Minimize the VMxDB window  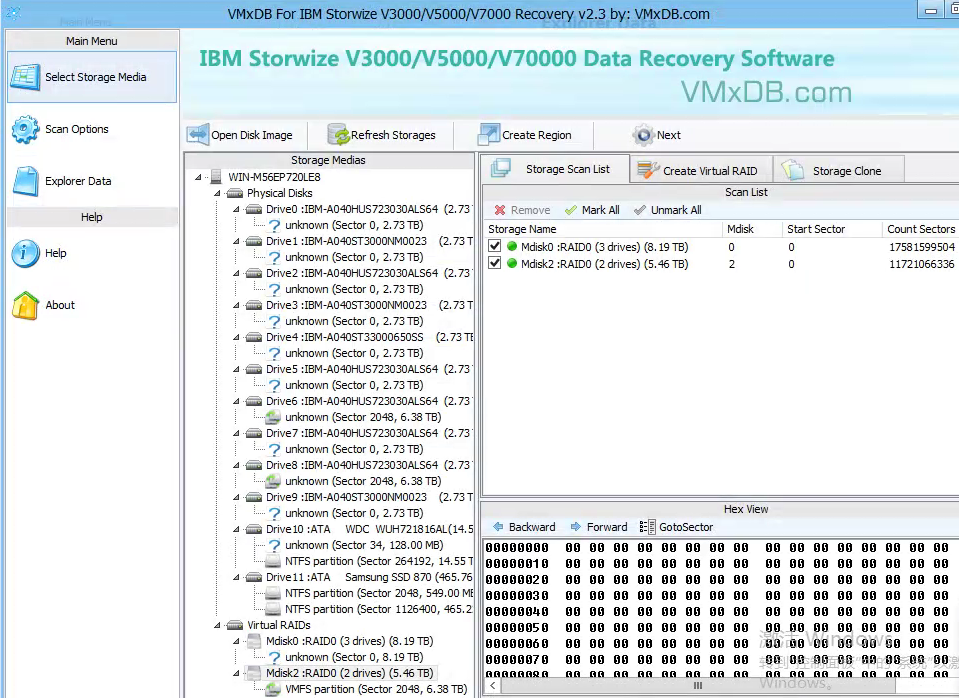tap(930, 10)
